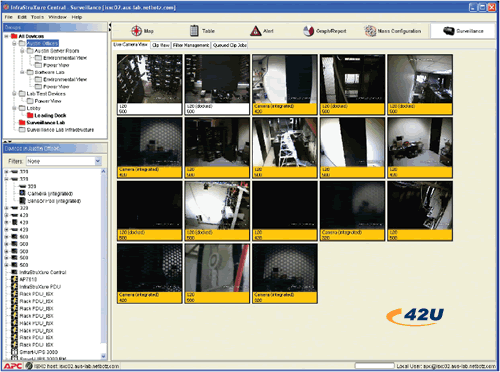Image resolution: width=500 pixels, height=372 pixels.
Task: Open the Alert triangle icon
Action: [x=255, y=31]
